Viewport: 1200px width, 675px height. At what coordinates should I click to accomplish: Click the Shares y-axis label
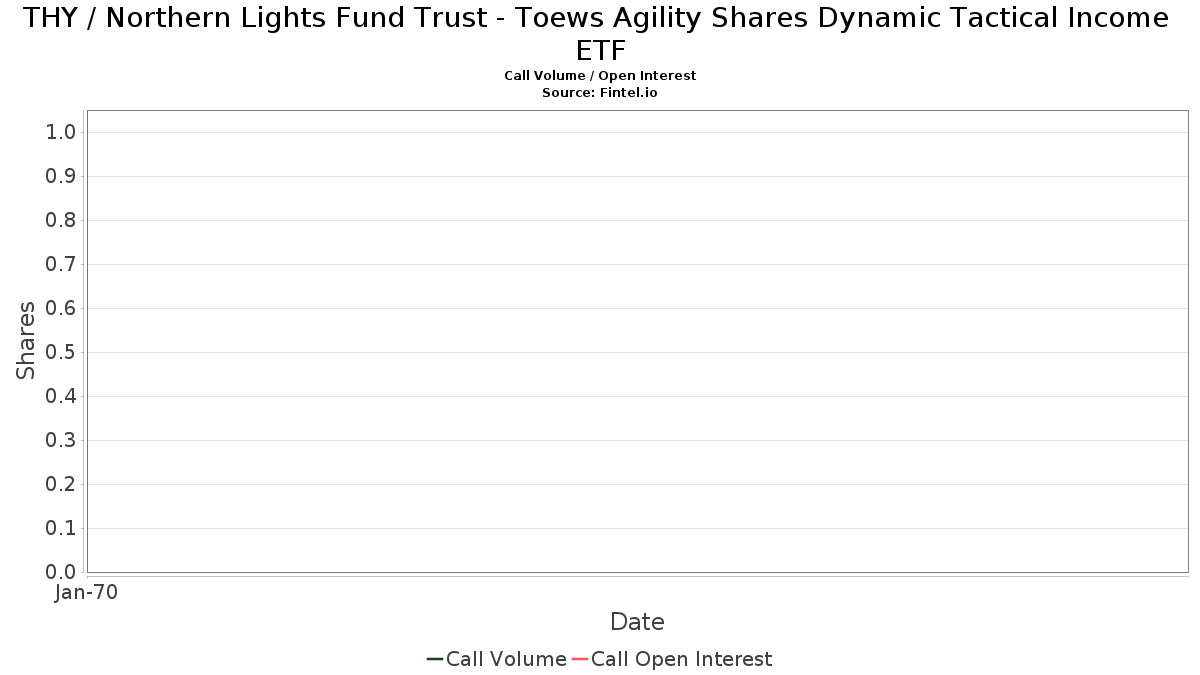[26, 340]
